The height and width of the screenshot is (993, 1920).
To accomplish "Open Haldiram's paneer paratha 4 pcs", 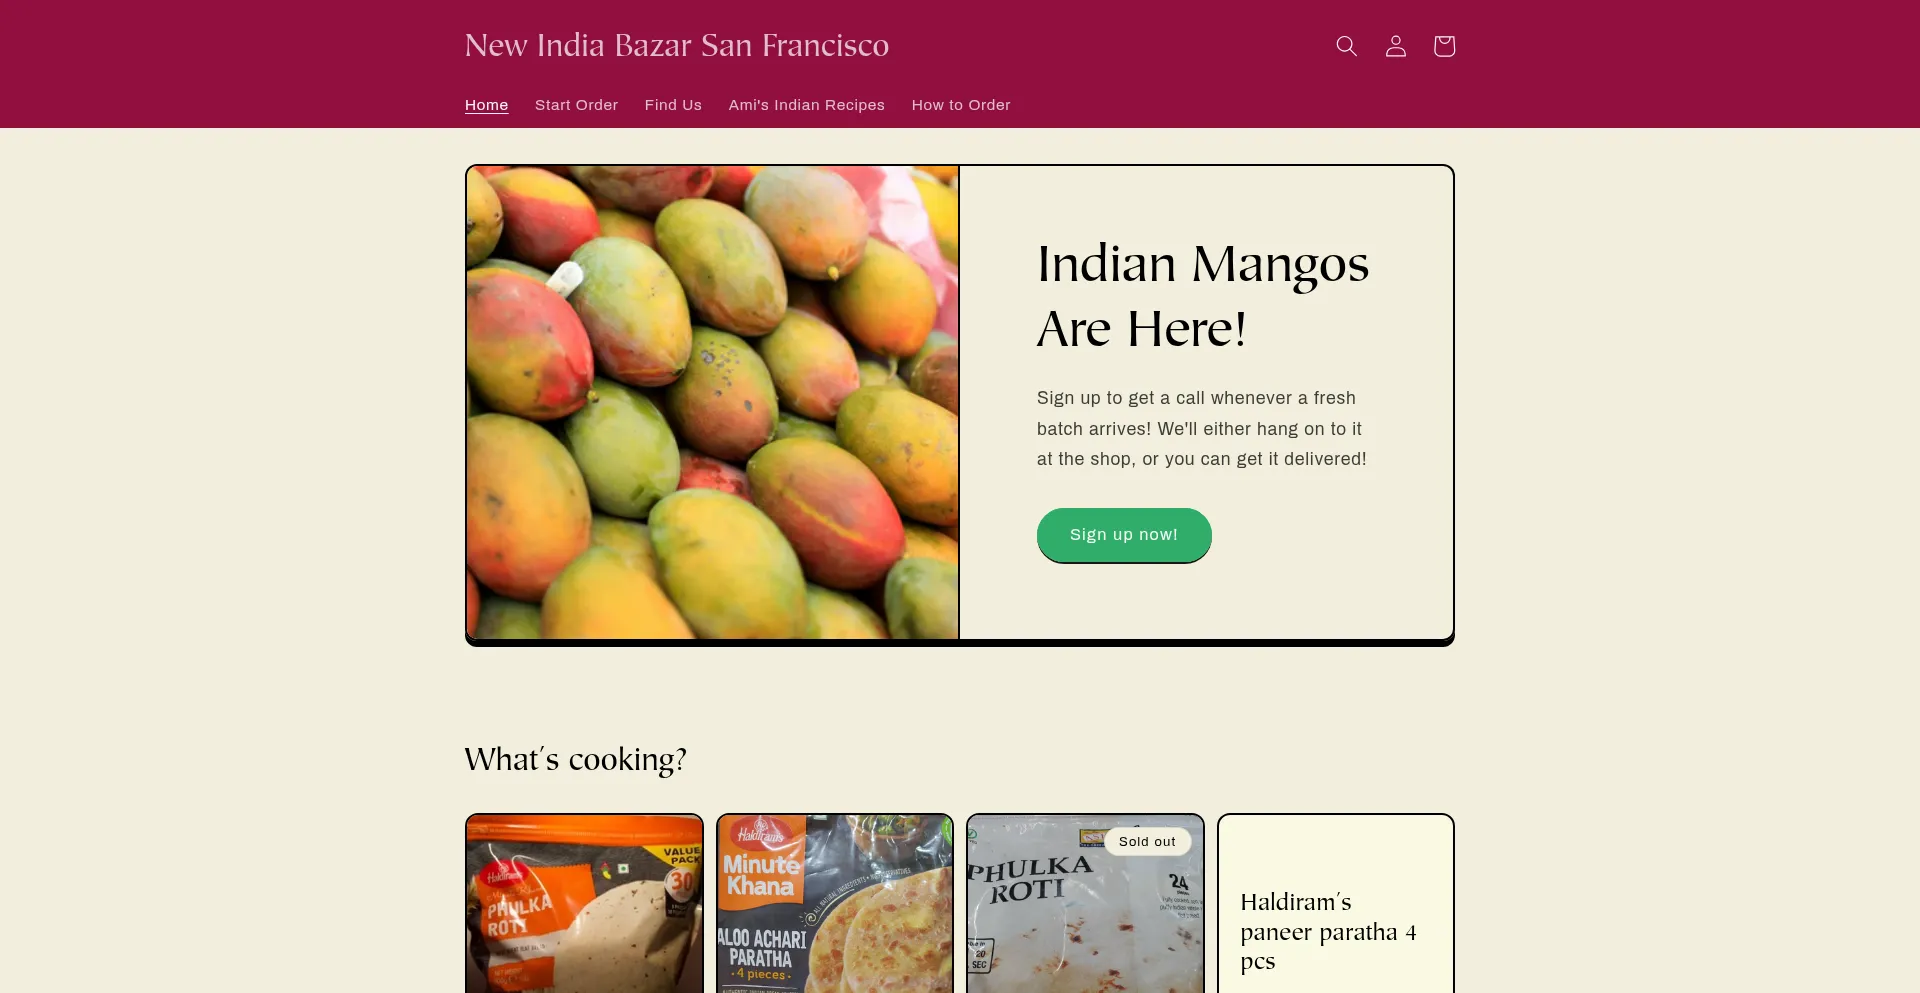I will pos(1328,931).
